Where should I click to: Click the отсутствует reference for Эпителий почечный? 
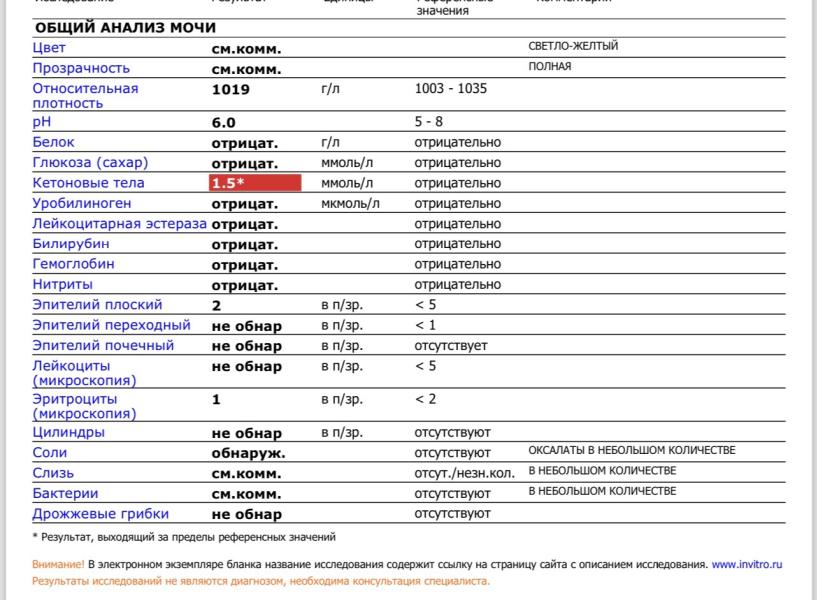[451, 346]
